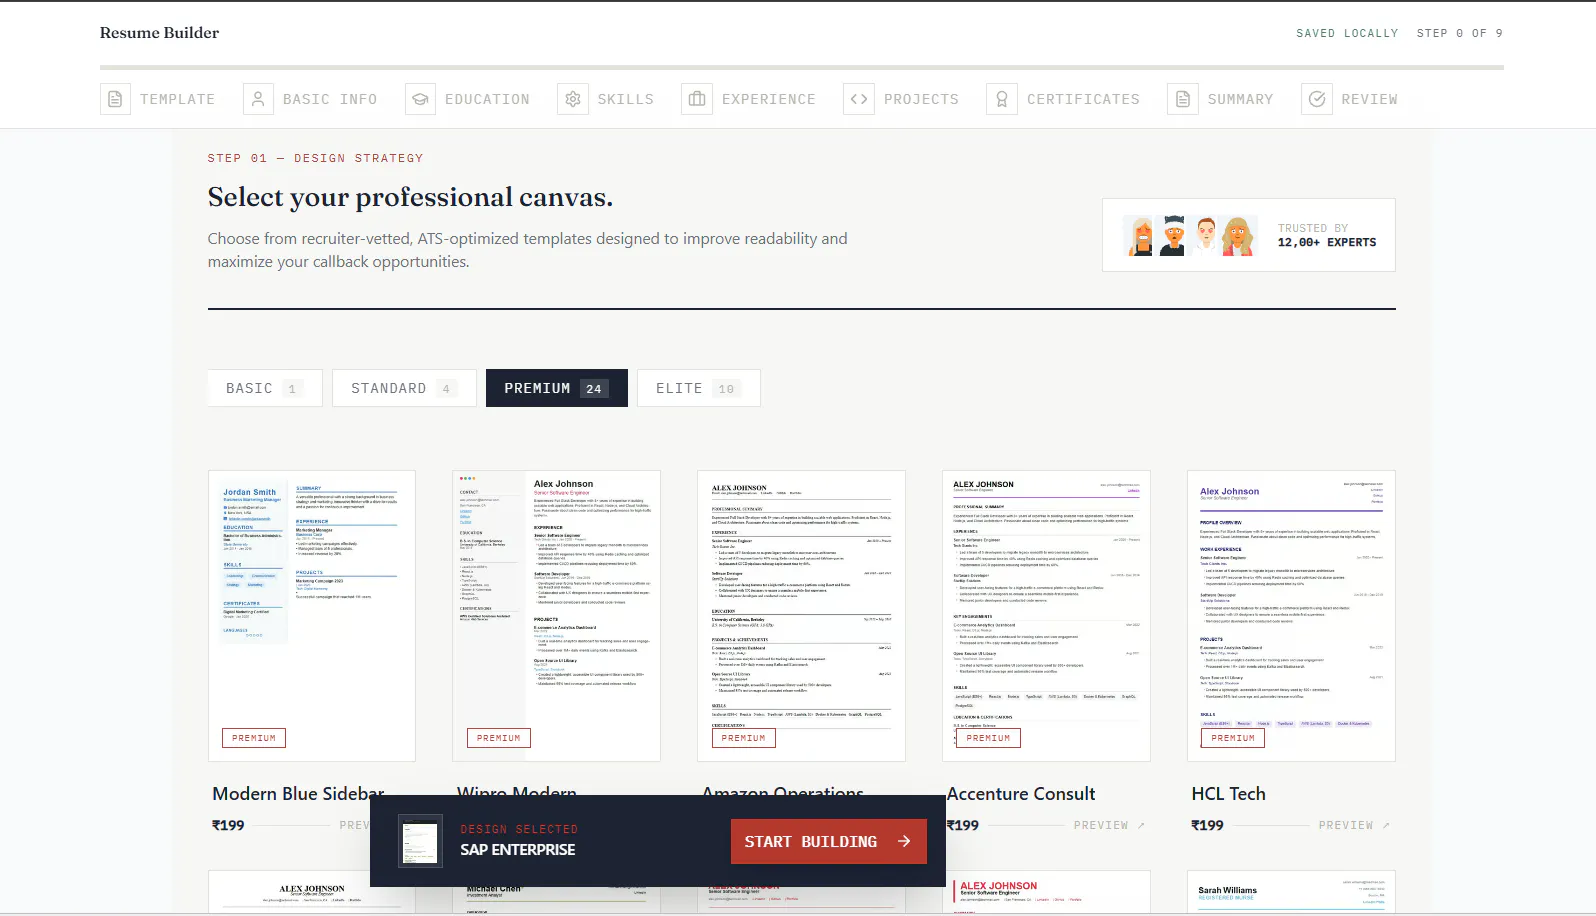Screen dimensions: 1596x916
Task: Switch to the Basic templates tab
Action: [x=265, y=388]
